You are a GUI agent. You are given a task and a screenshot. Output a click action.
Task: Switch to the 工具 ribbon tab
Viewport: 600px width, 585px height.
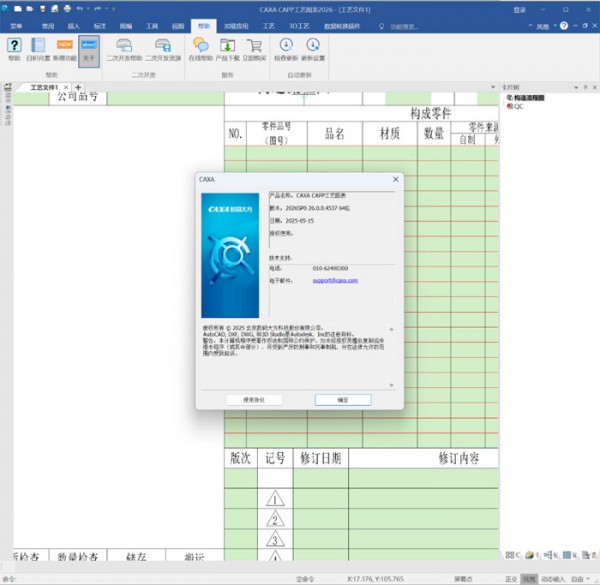[x=152, y=26]
